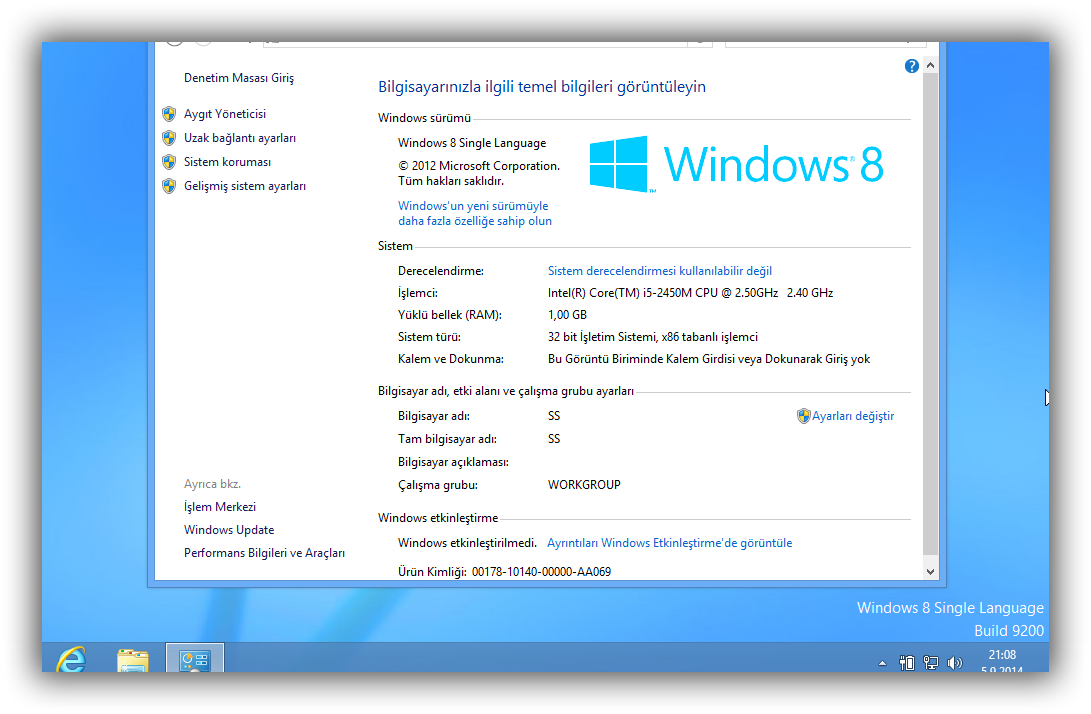
Task: Click the scrollbar down arrow
Action: 931,571
